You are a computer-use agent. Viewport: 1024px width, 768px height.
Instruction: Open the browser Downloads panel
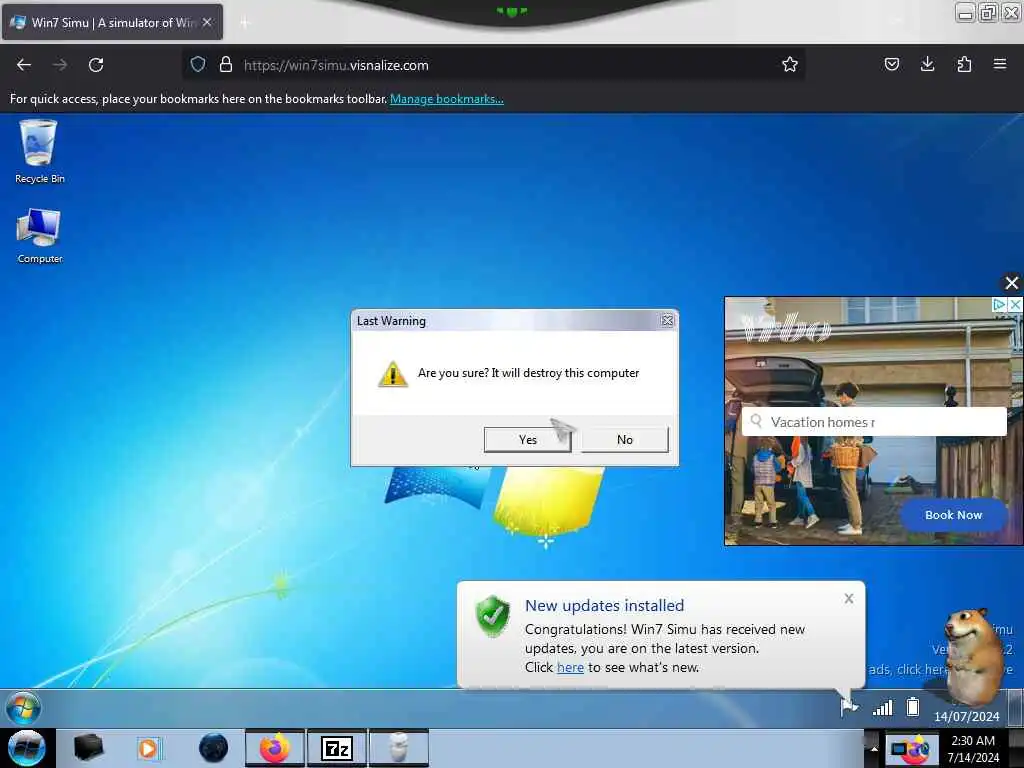[x=927, y=64]
